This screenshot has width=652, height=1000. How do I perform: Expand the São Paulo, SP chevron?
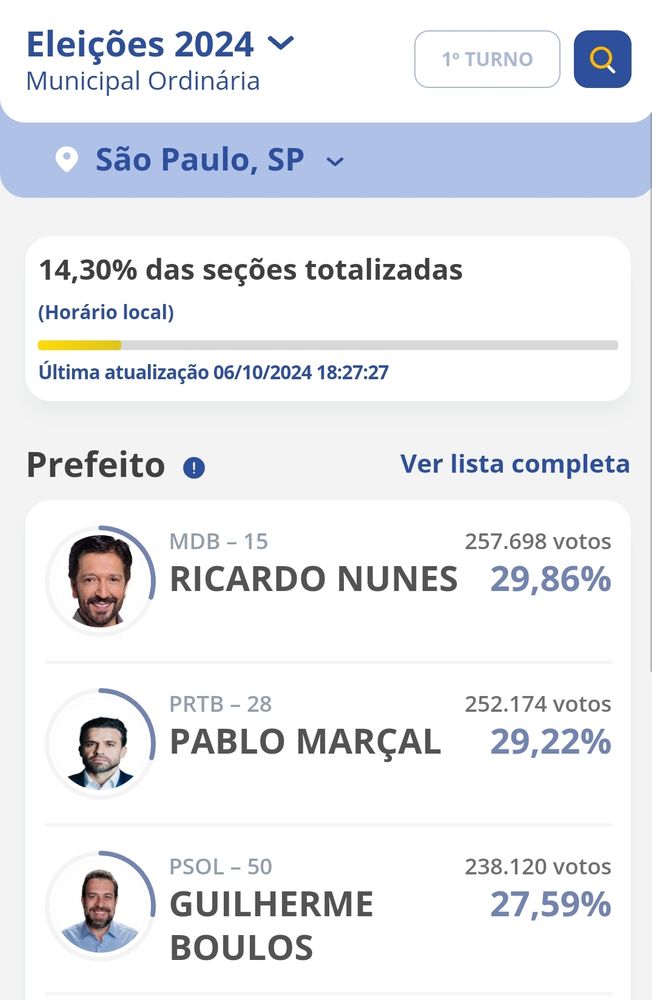[x=335, y=161]
